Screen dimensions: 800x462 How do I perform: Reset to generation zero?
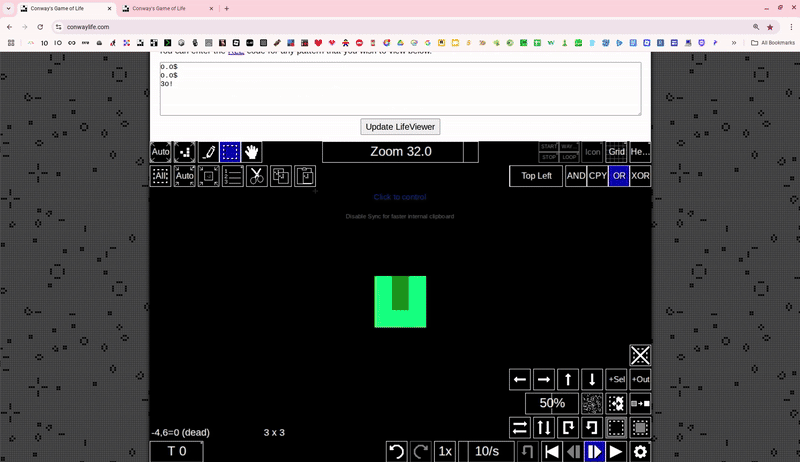pos(552,452)
